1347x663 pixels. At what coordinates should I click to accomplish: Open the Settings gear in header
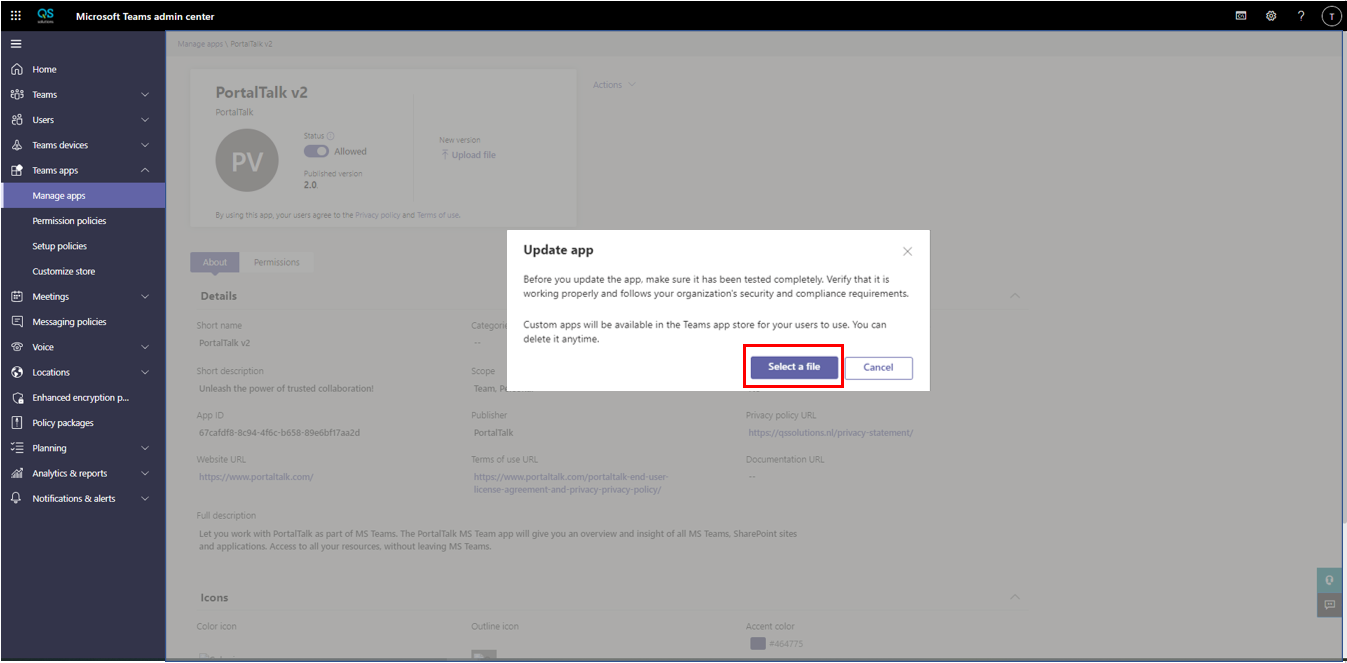(1271, 16)
